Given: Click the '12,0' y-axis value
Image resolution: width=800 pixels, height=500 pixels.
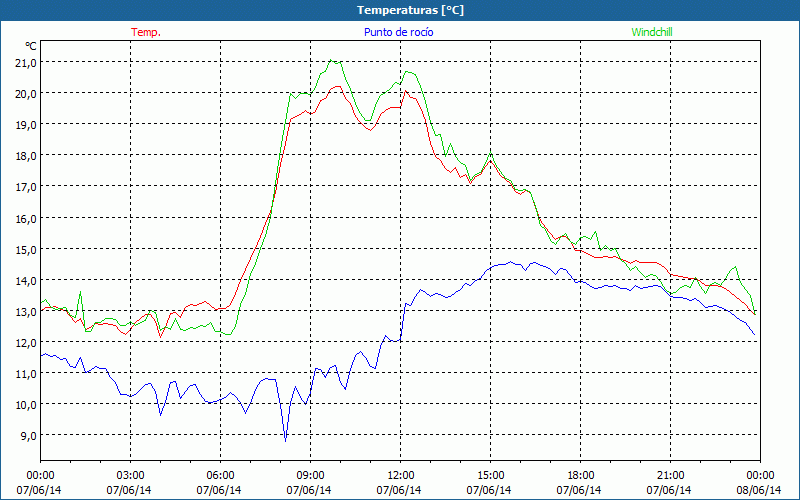Looking at the screenshot, I should tap(27, 342).
